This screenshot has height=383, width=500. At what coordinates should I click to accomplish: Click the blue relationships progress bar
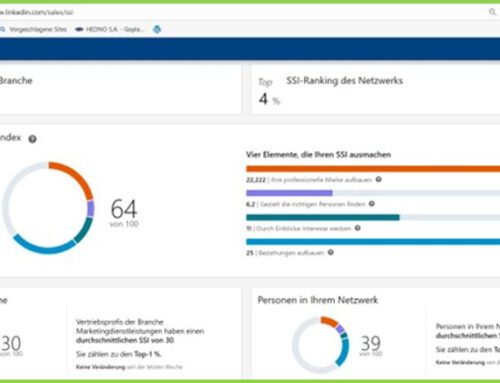click(373, 242)
